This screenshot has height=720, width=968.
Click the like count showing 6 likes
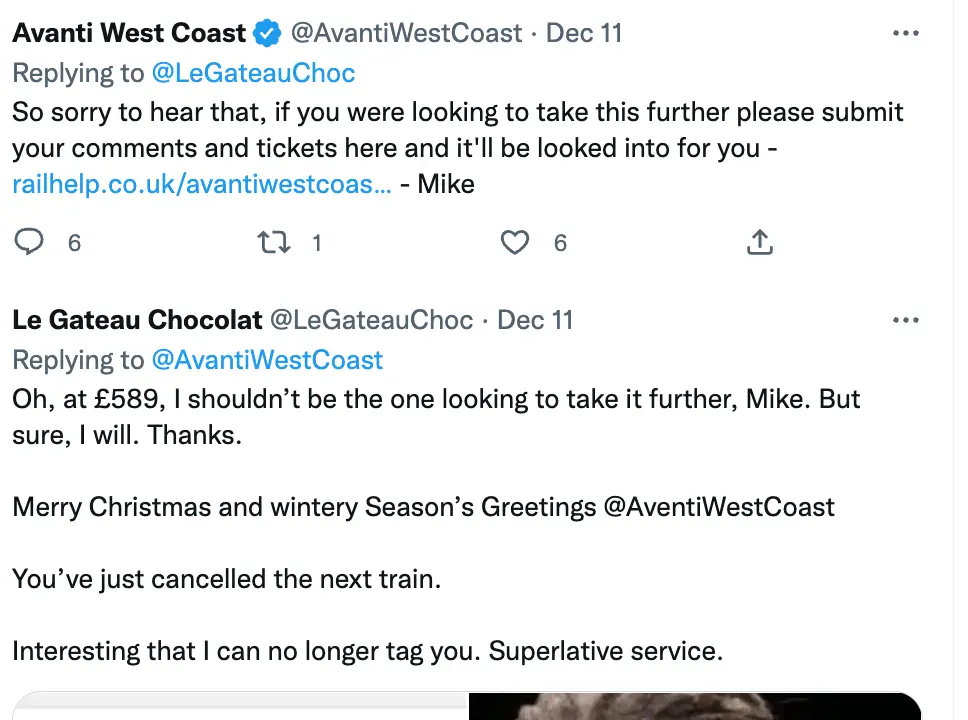tap(559, 242)
